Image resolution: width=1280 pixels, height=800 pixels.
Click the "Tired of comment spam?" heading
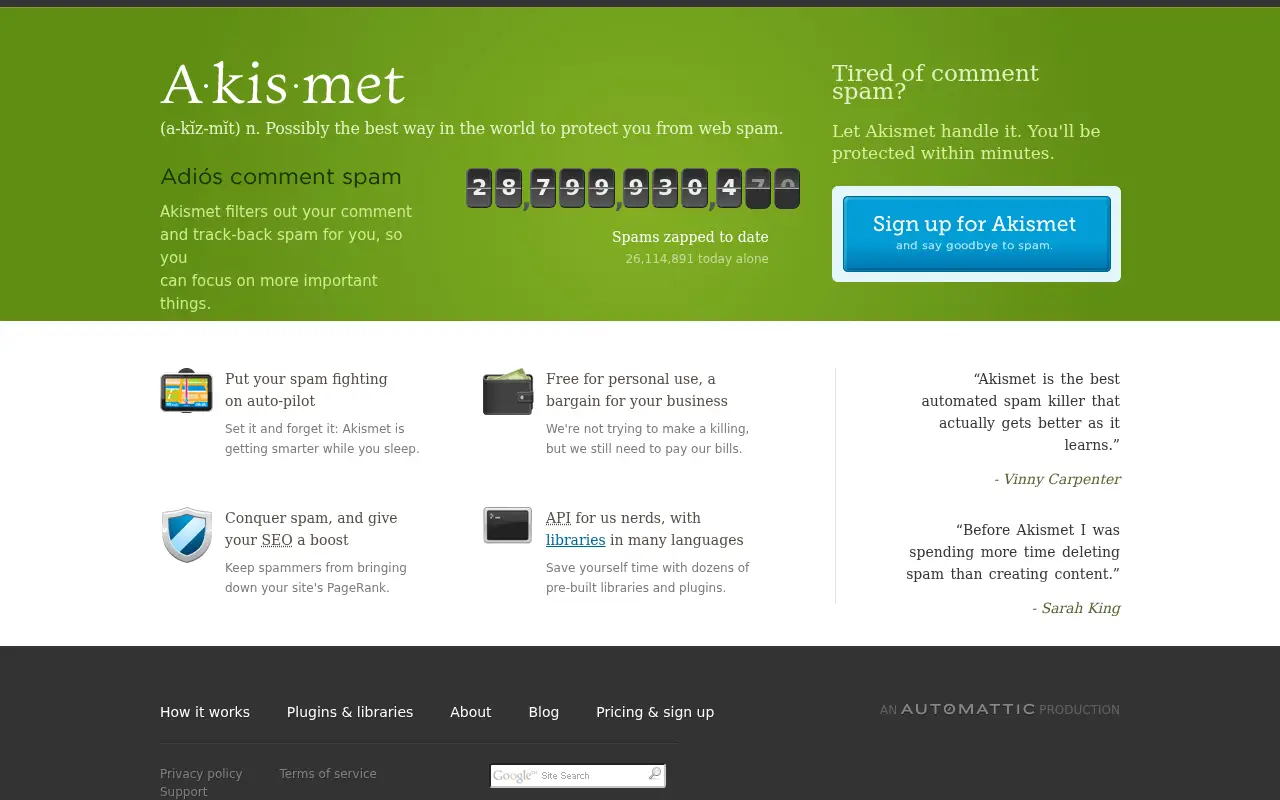pos(935,82)
